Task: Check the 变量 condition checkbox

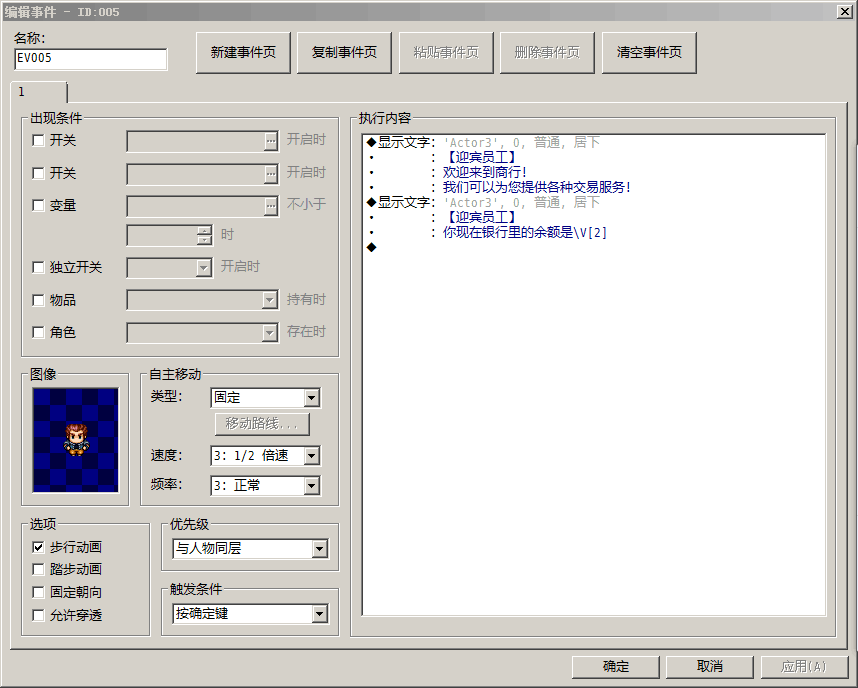Action: coord(38,205)
